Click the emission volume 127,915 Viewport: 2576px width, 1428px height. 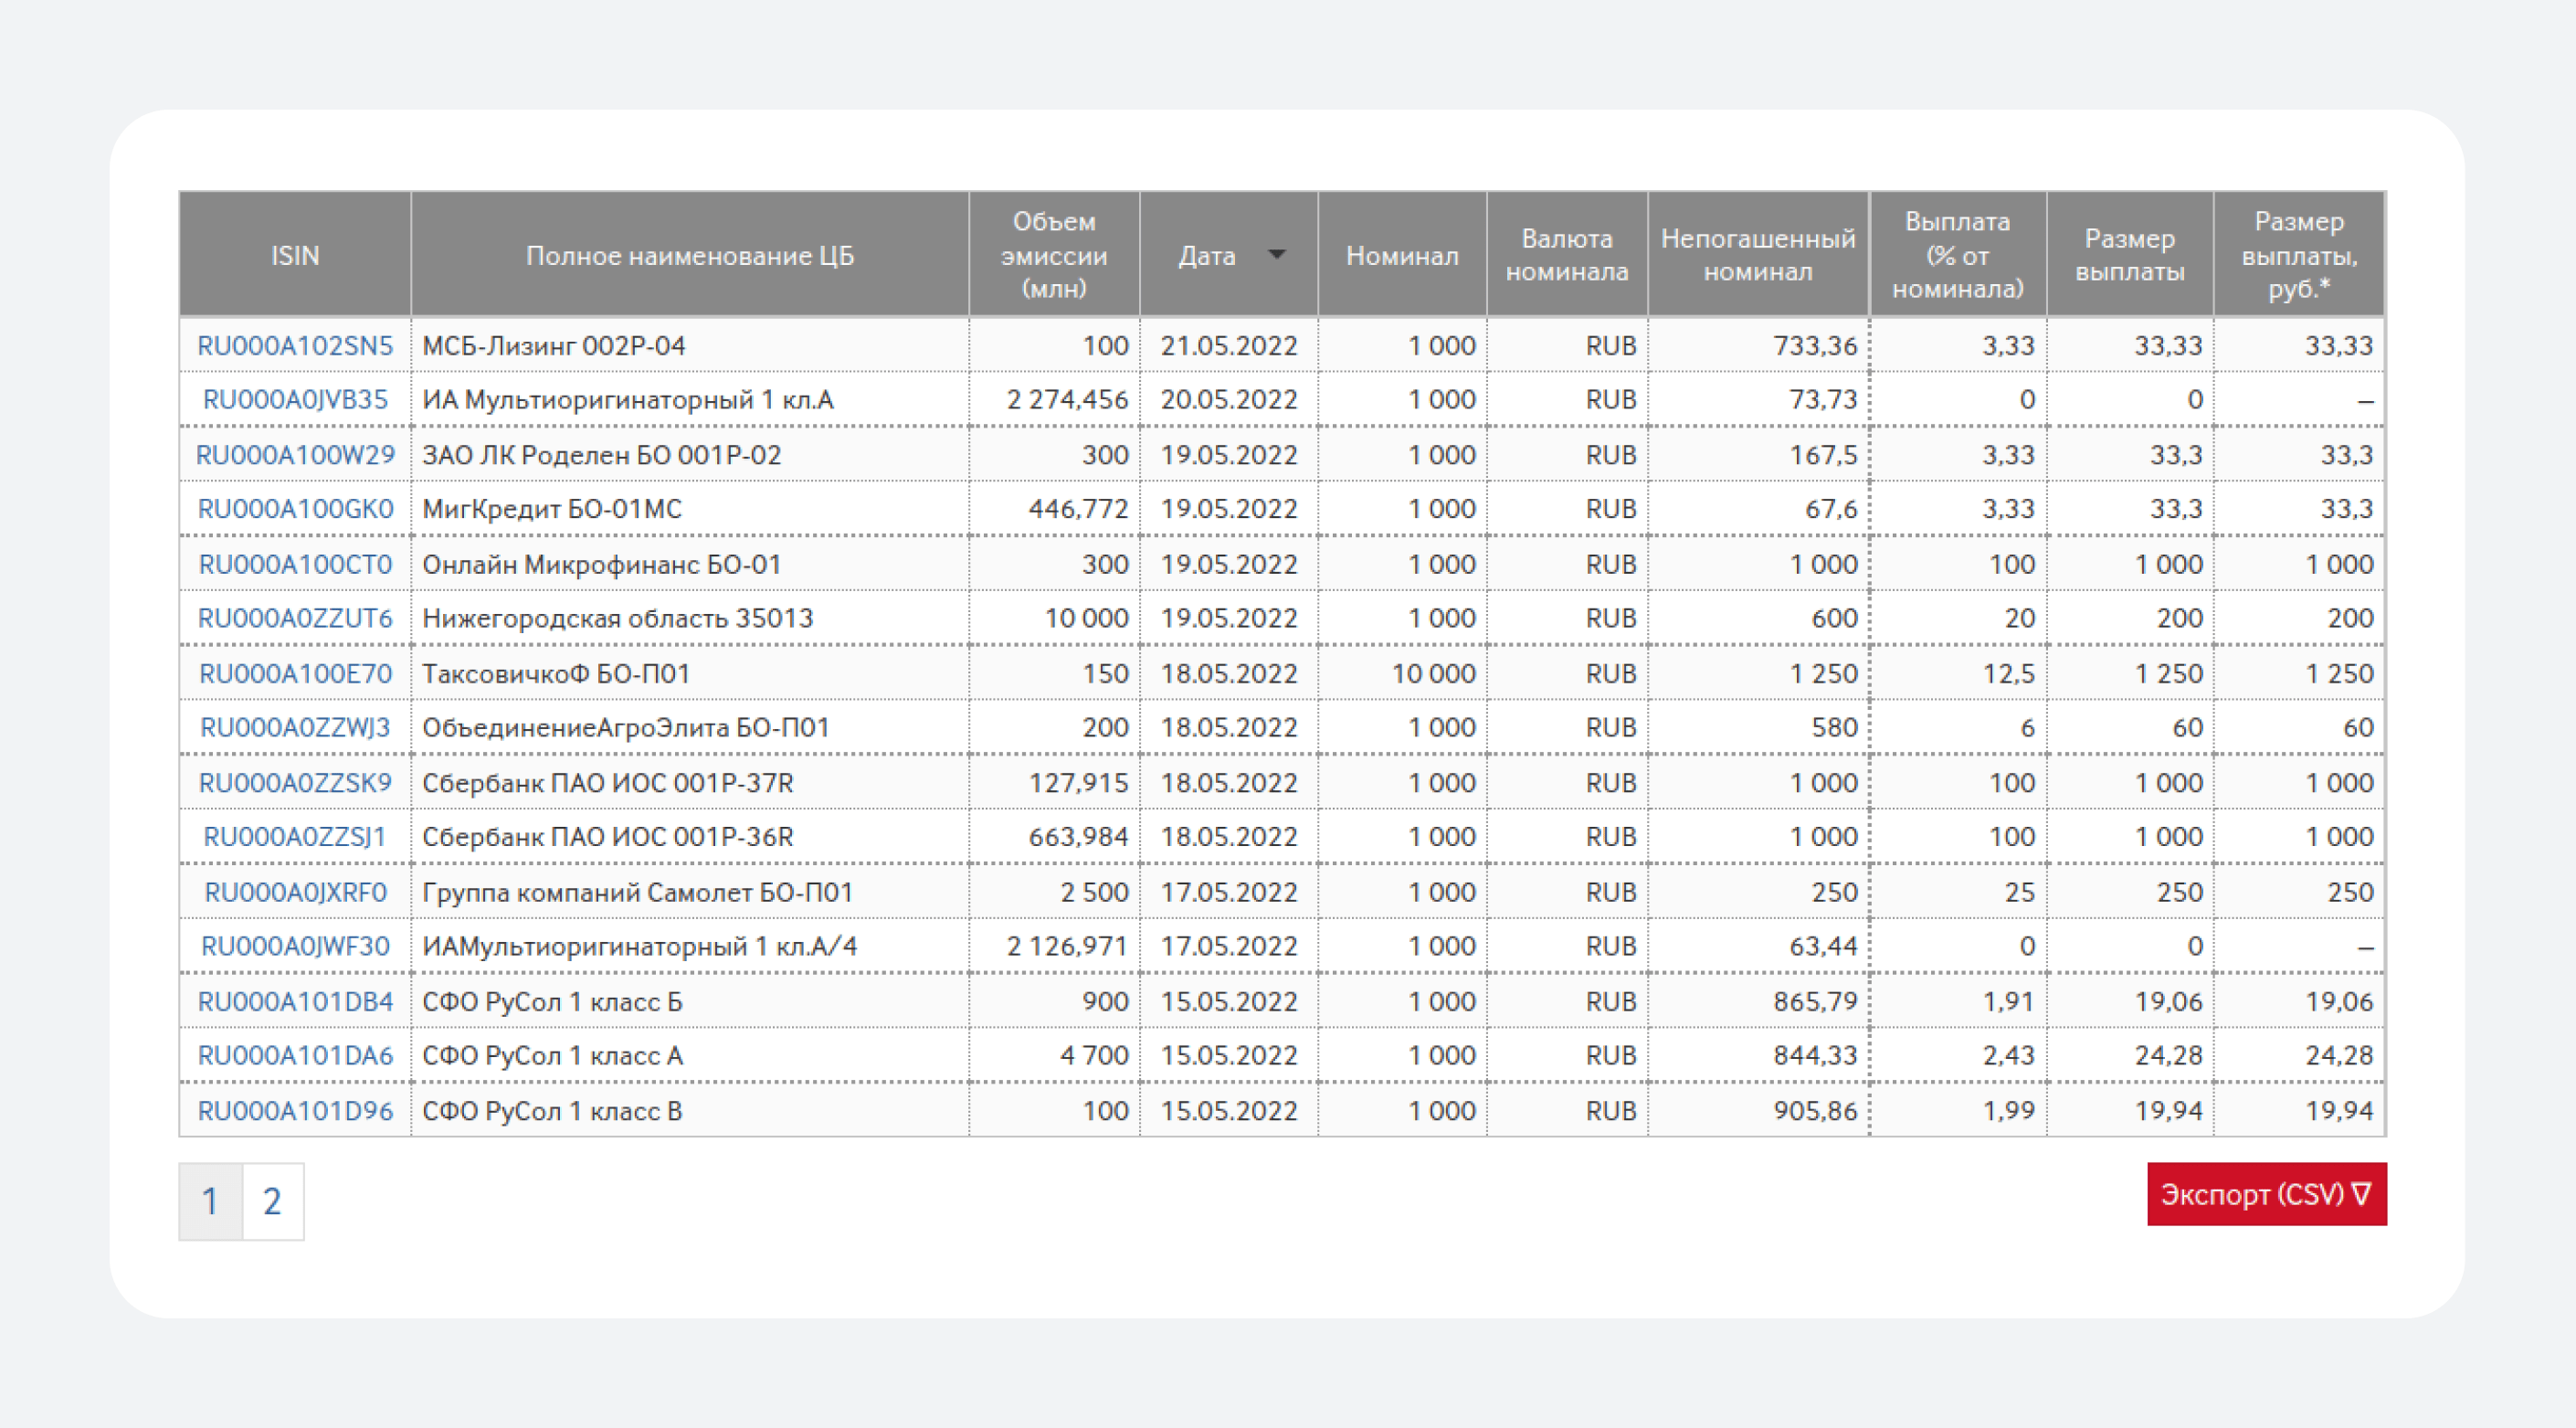[1078, 782]
